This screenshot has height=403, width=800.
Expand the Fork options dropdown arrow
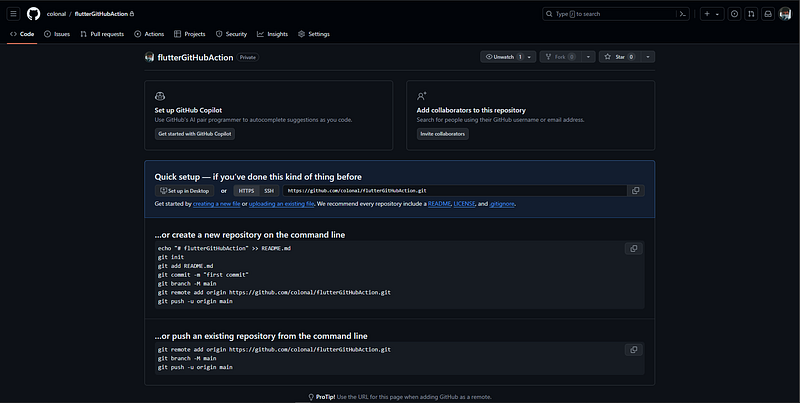588,57
